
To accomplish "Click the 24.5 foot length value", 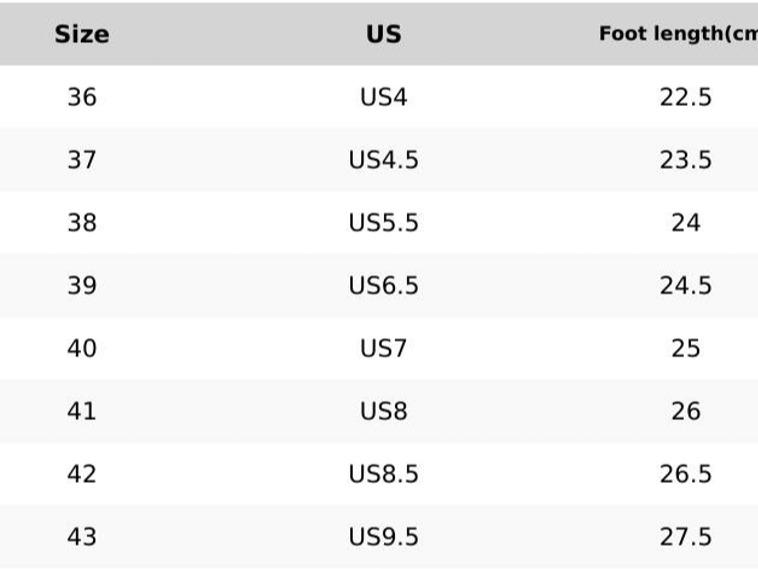I will [x=685, y=285].
